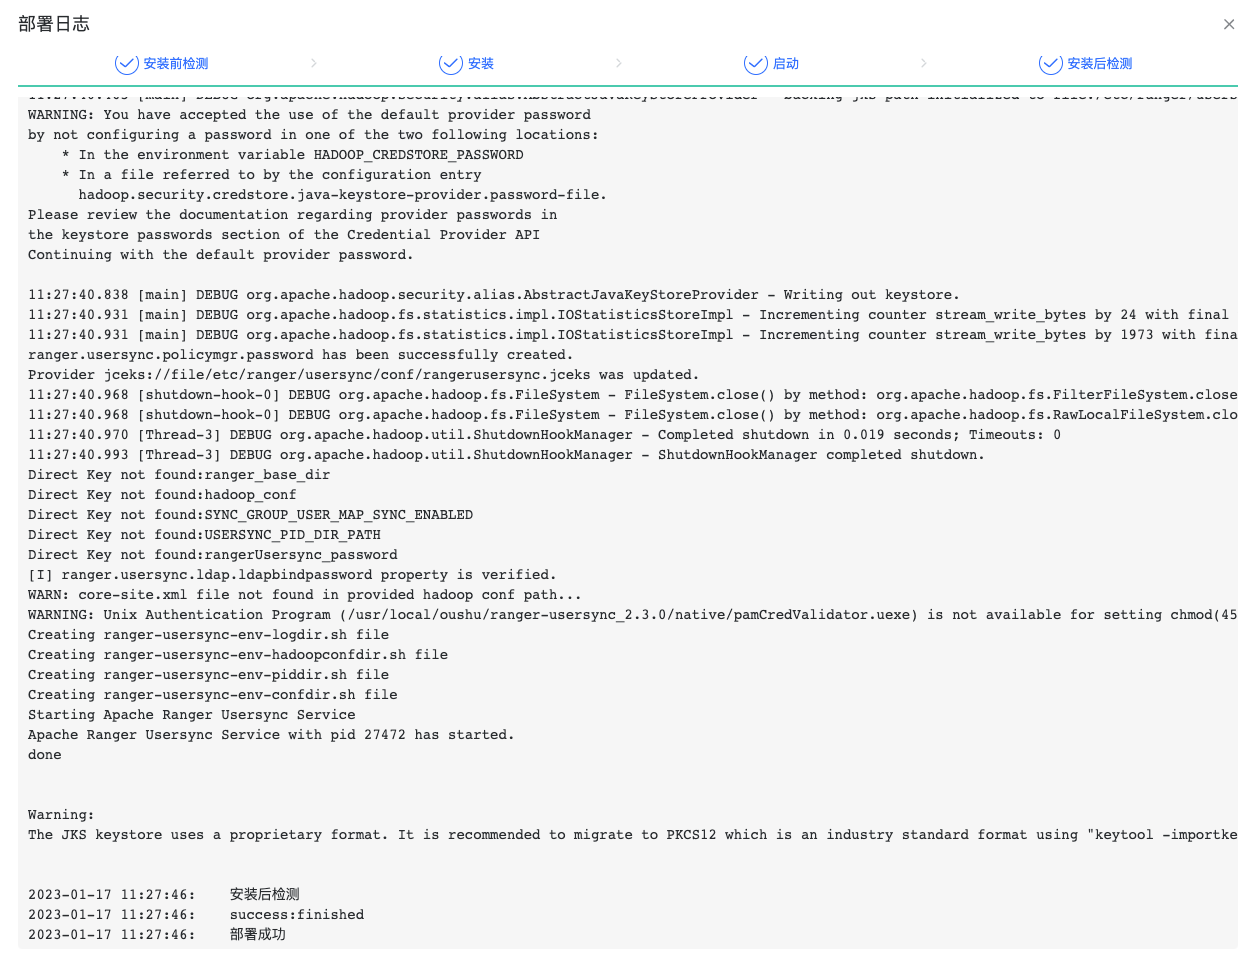This screenshot has height=967, width=1259.
Task: Click 'the keystore passwords section' line
Action: (284, 235)
